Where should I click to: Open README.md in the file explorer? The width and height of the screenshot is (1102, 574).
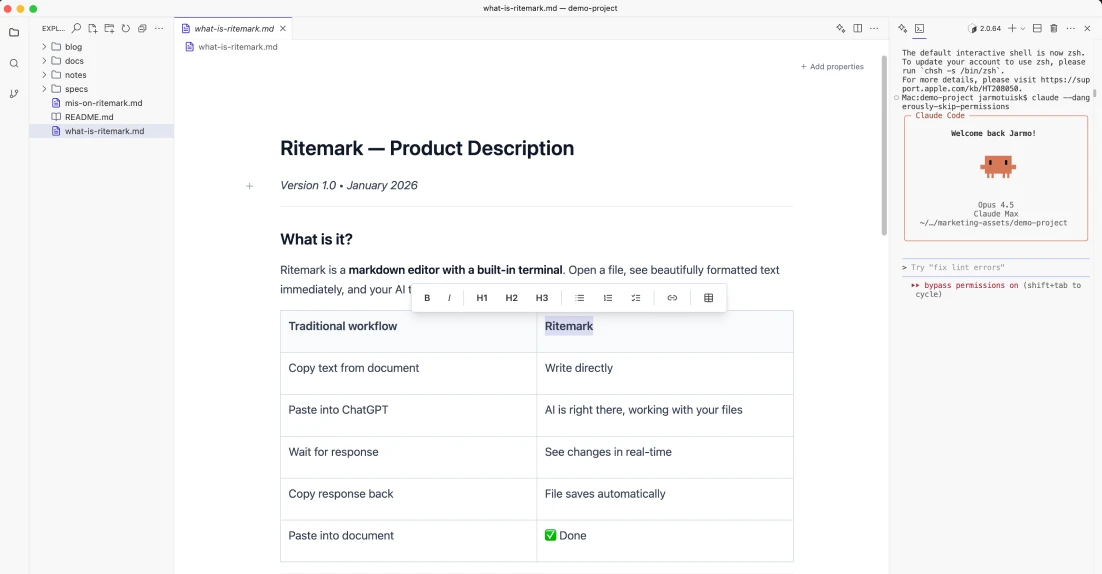[89, 117]
